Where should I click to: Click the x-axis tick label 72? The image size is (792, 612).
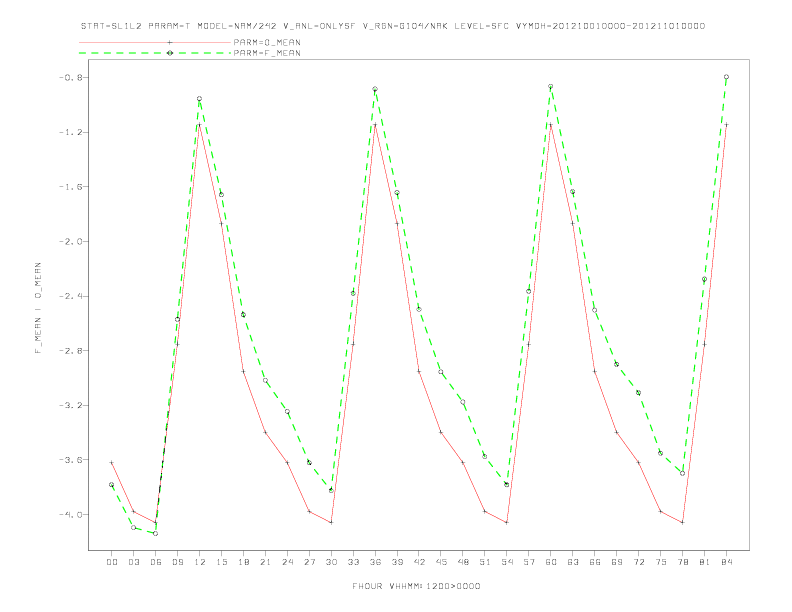tap(638, 562)
